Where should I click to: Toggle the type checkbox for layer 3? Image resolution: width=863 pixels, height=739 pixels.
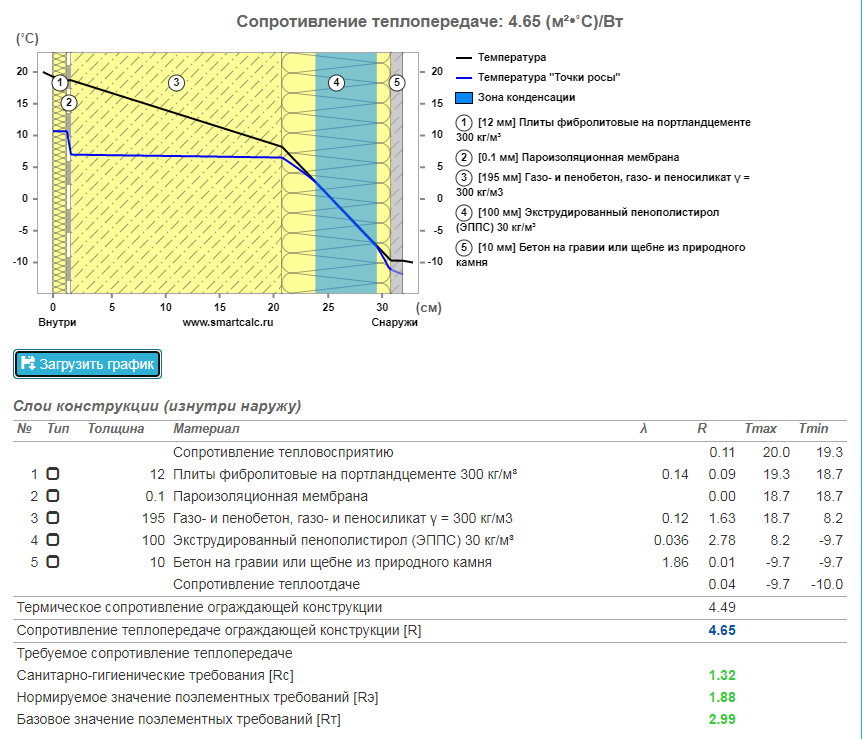52,518
